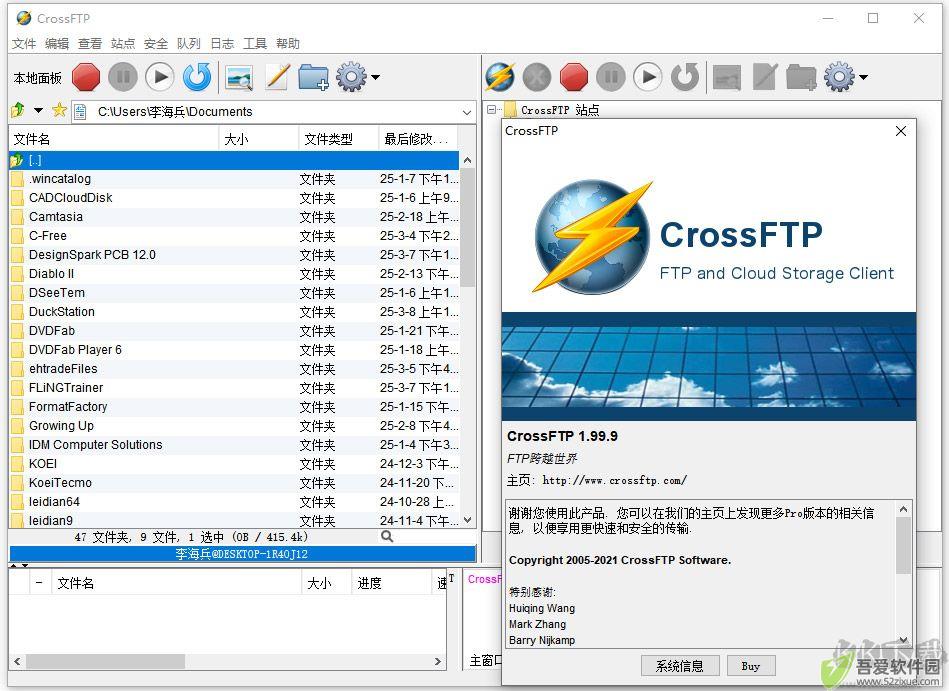
Task: Click the remote panel image view icon
Action: click(x=727, y=77)
